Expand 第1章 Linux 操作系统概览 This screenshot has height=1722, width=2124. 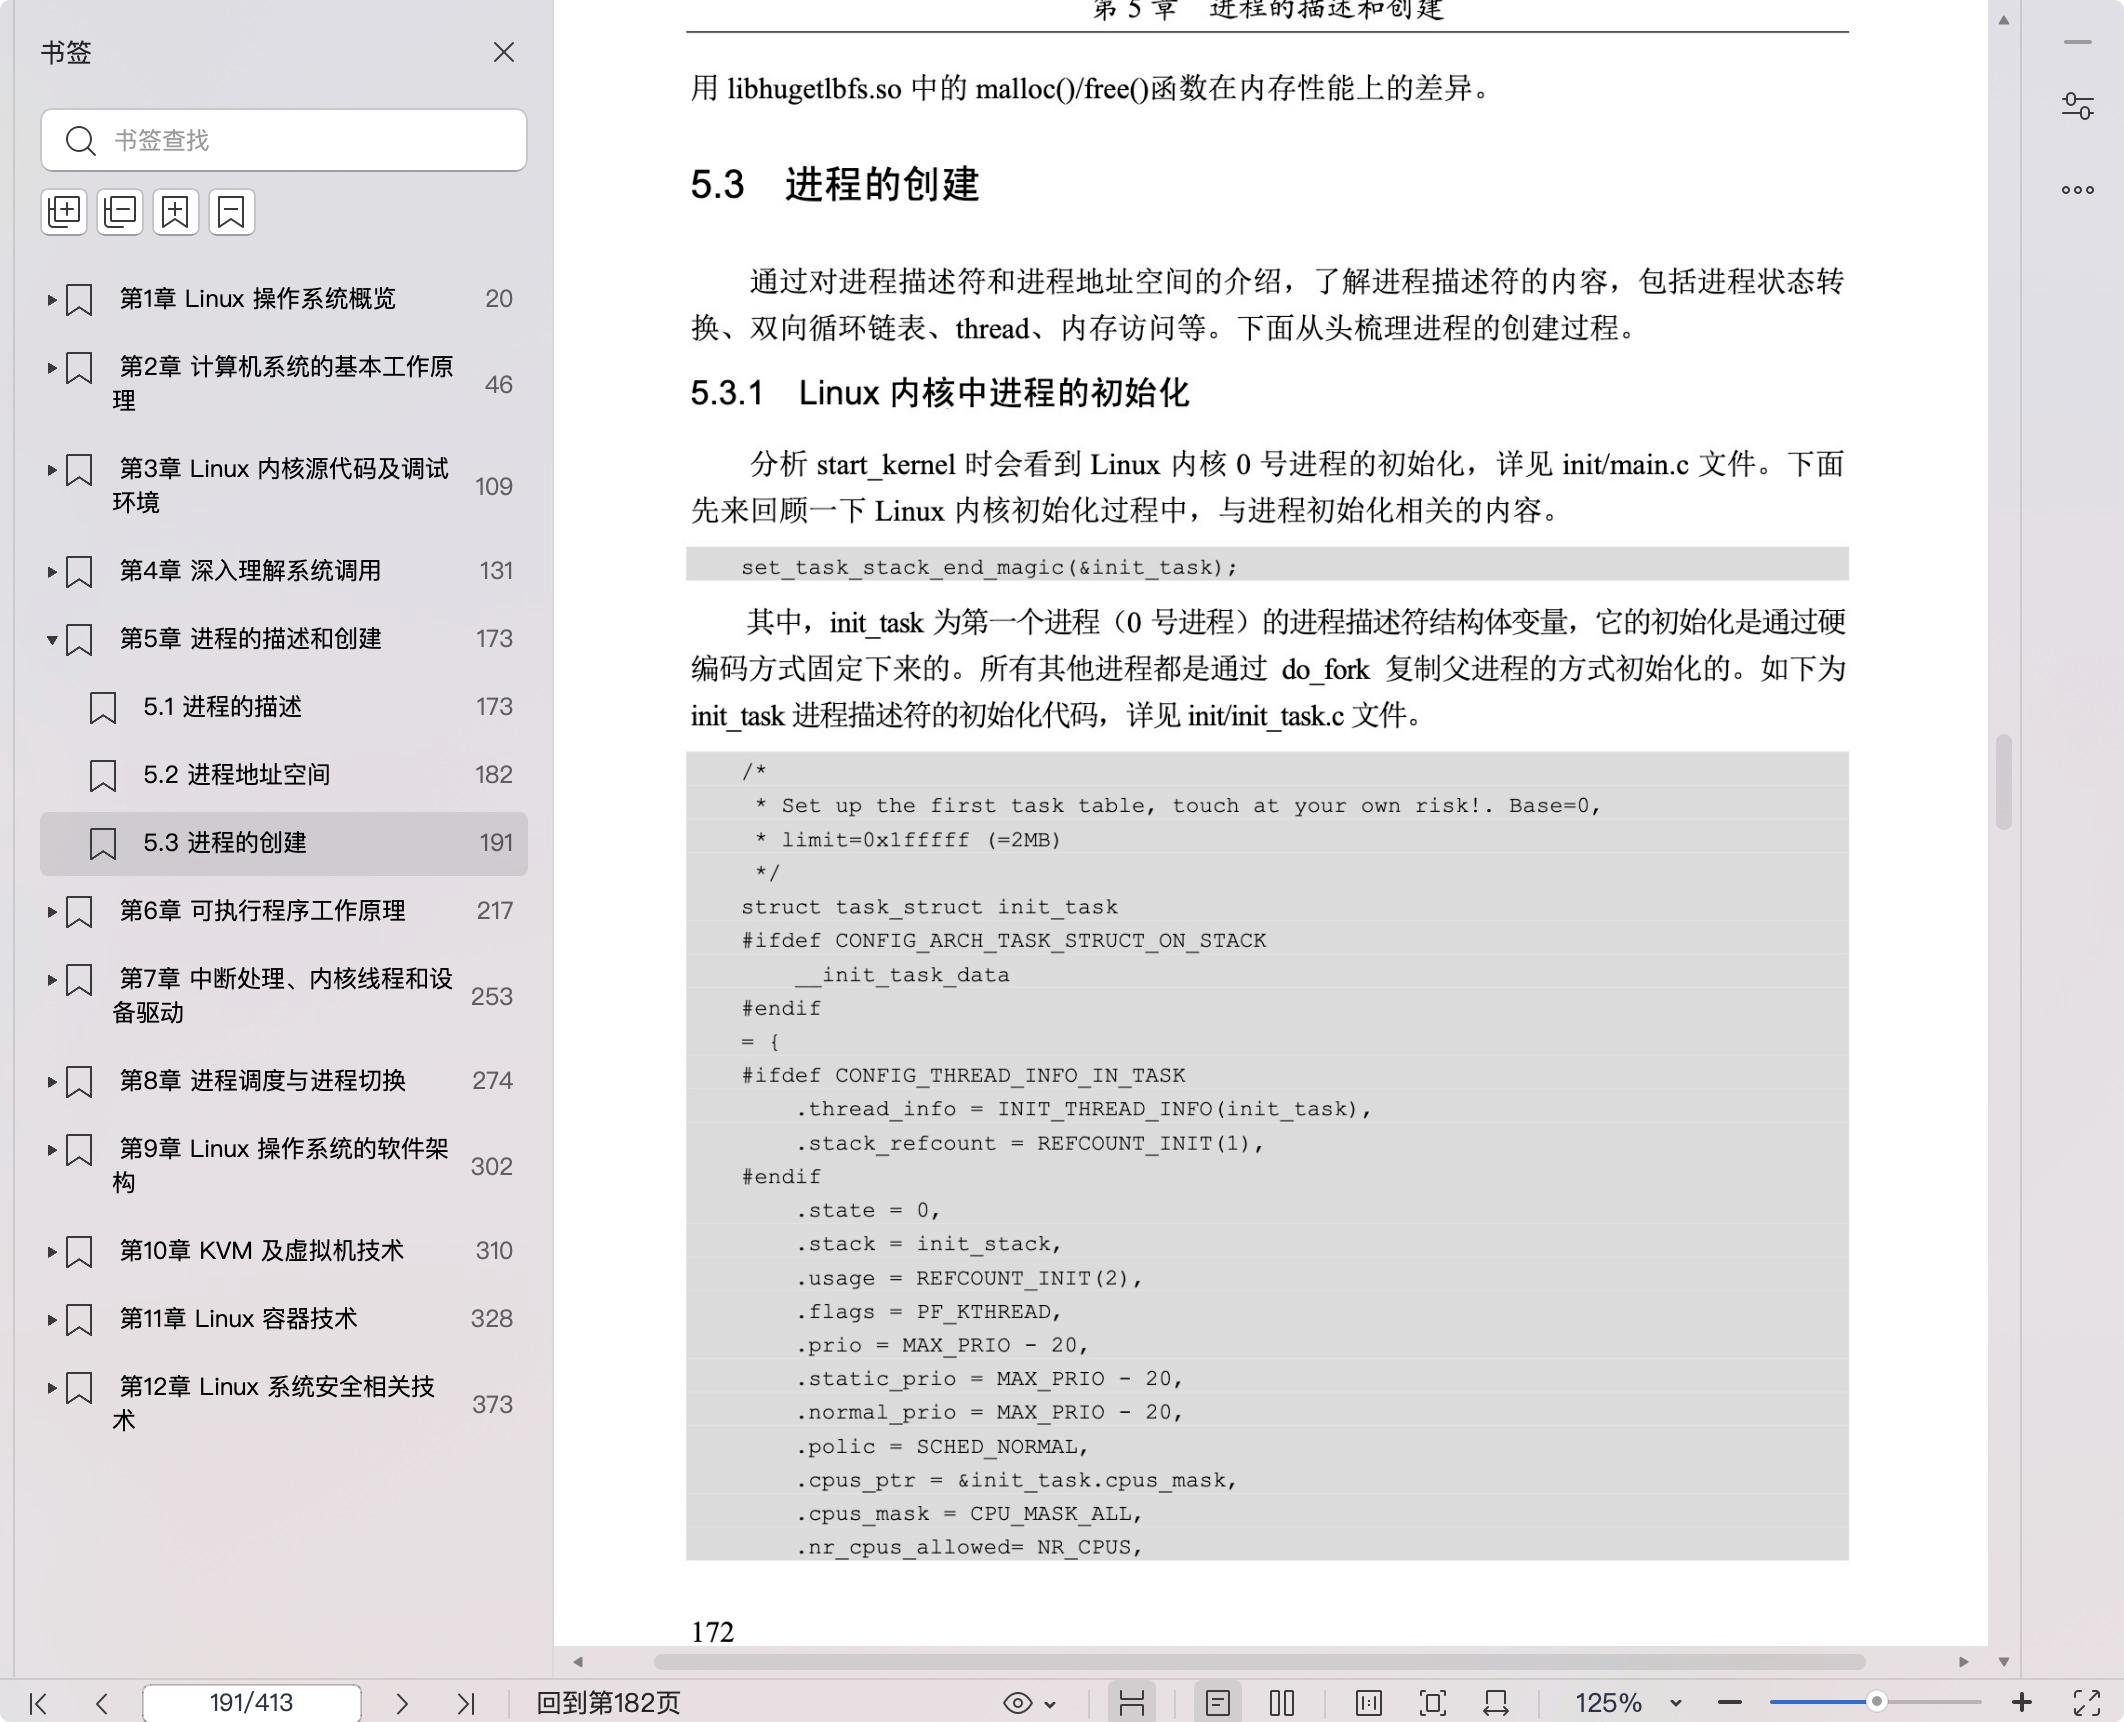pyautogui.click(x=52, y=299)
